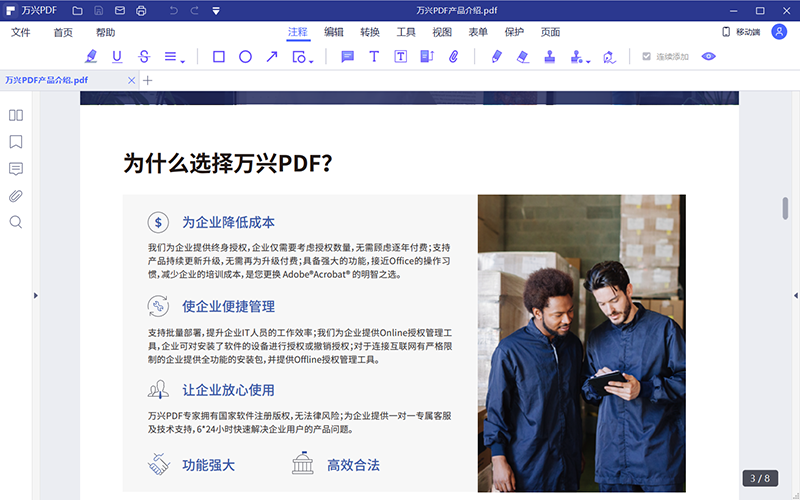This screenshot has width=800, height=500.
Task: Add a new document tab
Action: (147, 80)
